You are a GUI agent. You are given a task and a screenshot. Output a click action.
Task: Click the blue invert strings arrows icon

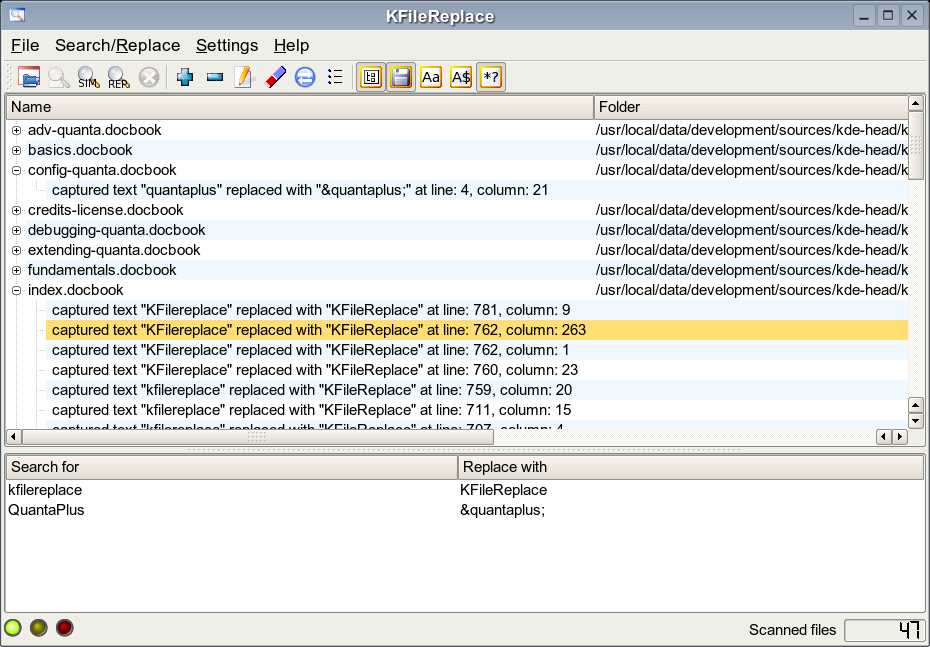tap(305, 77)
